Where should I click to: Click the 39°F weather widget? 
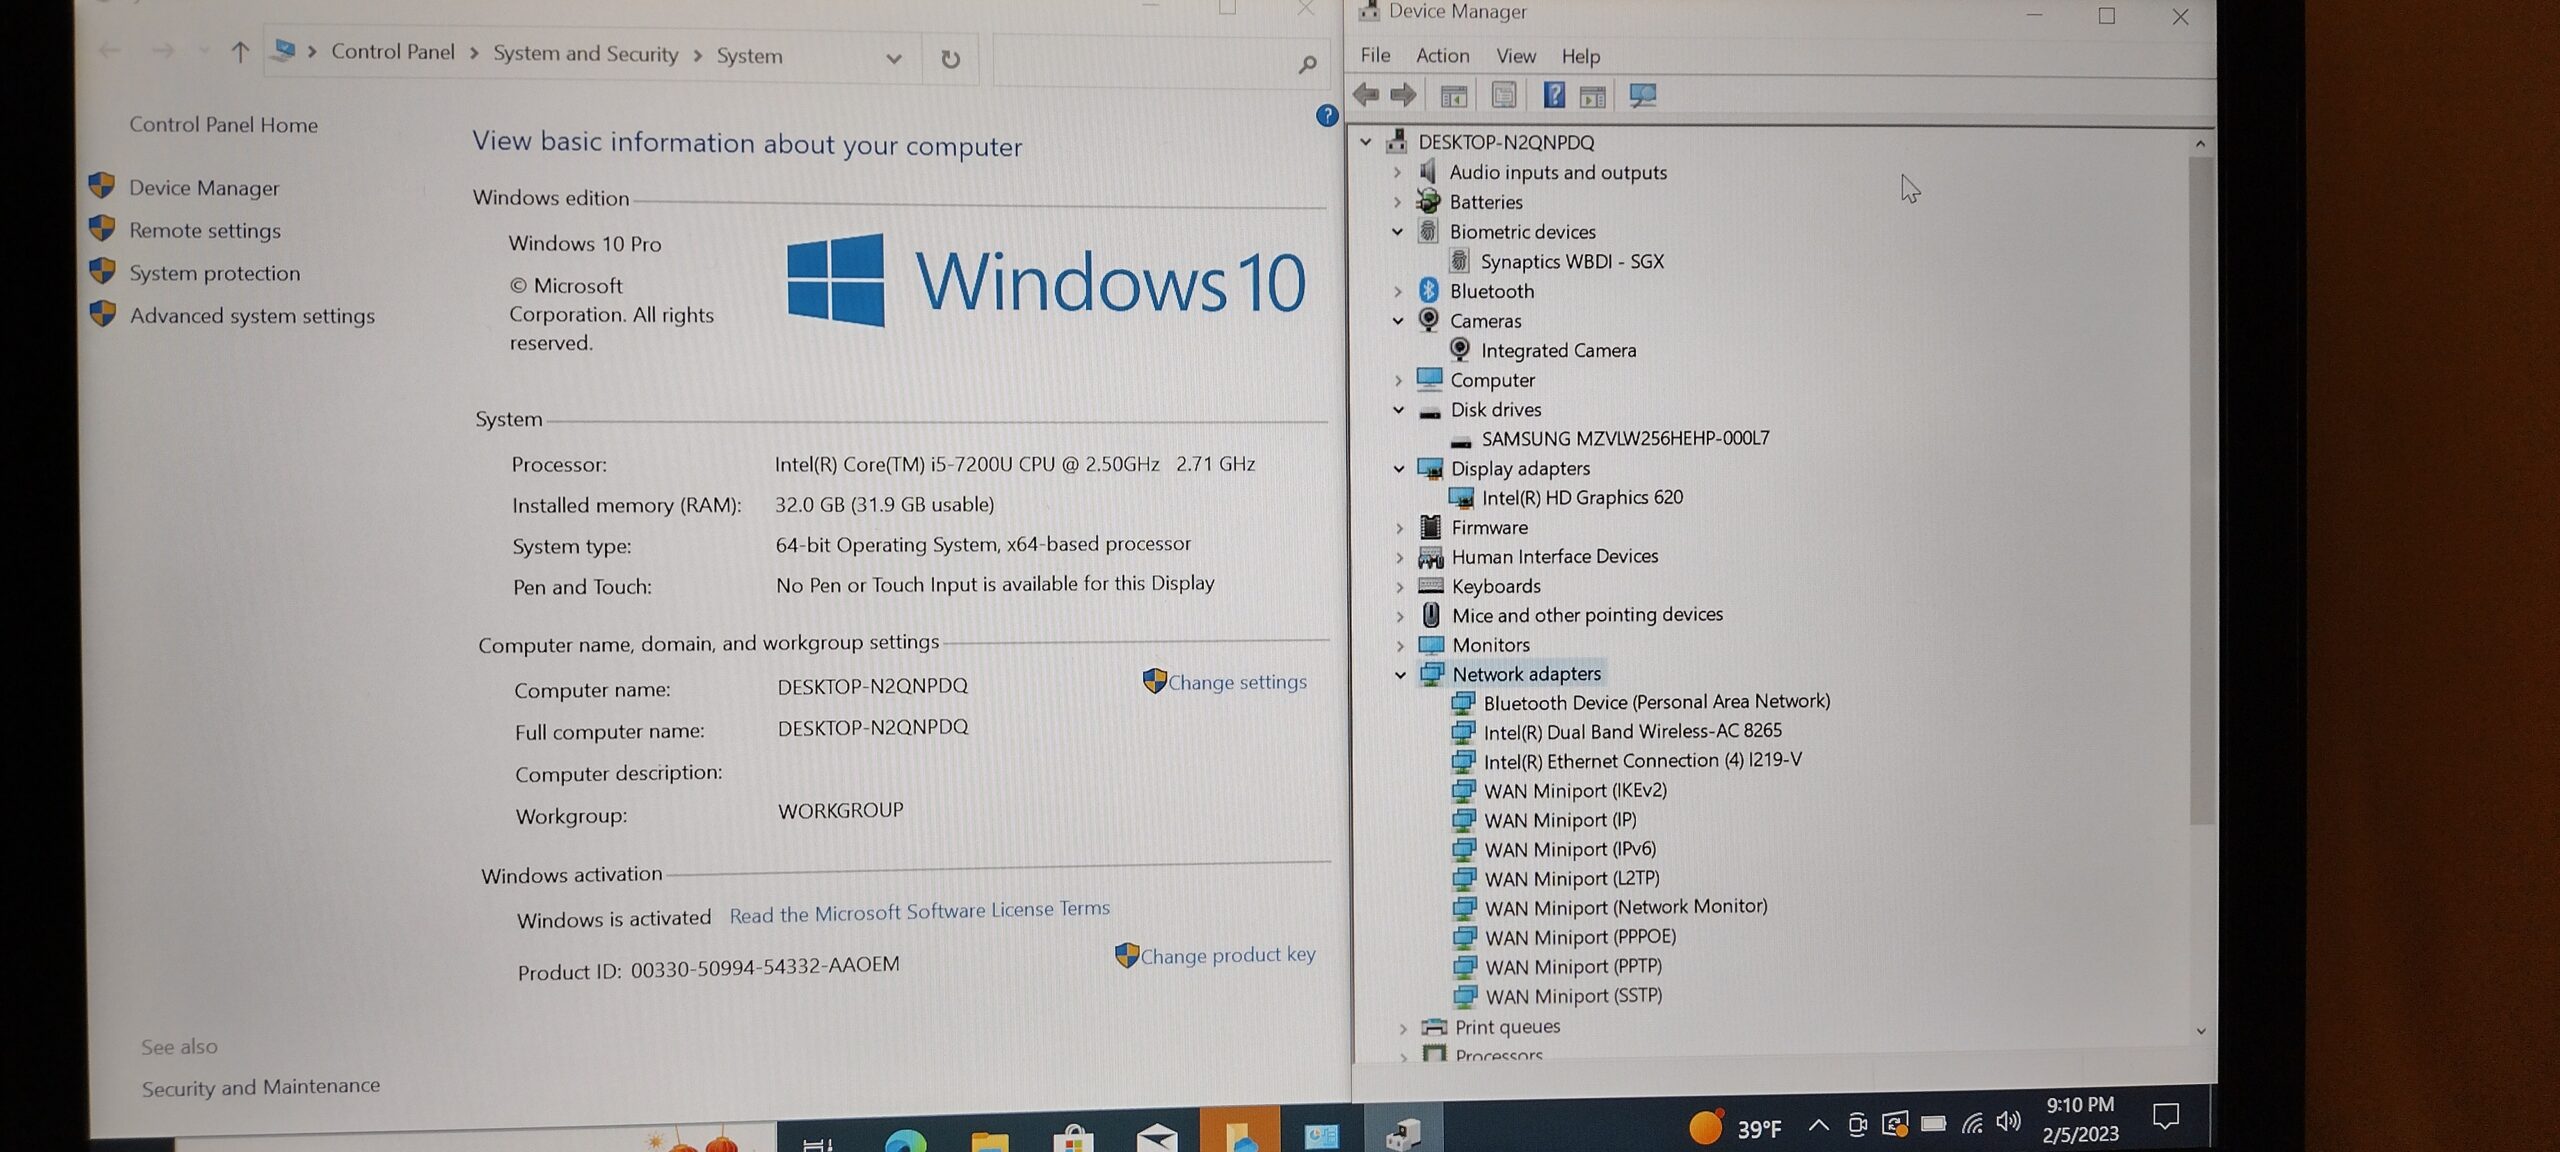[x=1736, y=1128]
